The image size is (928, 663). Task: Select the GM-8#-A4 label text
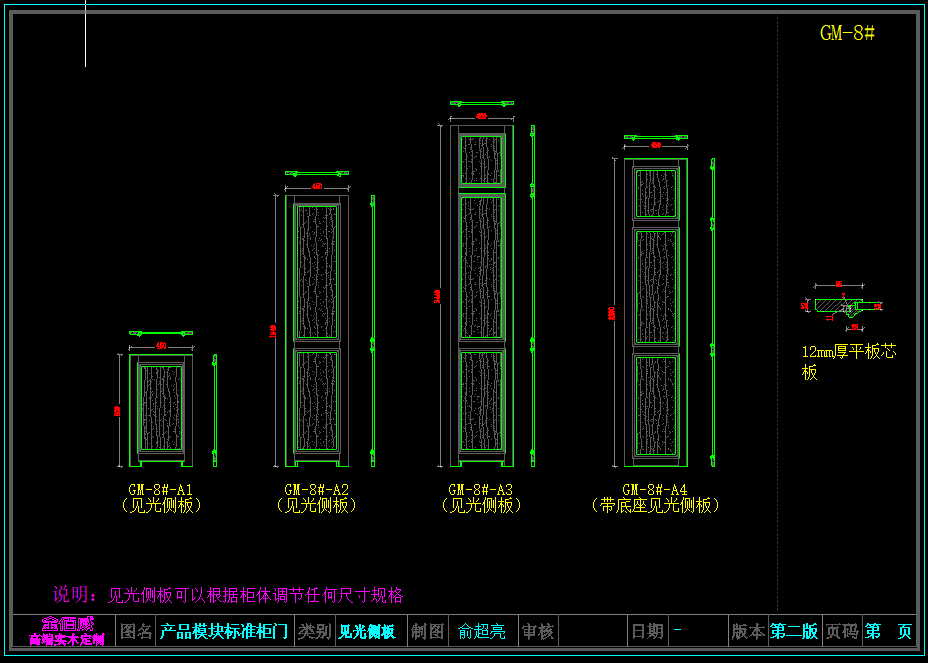(x=655, y=490)
